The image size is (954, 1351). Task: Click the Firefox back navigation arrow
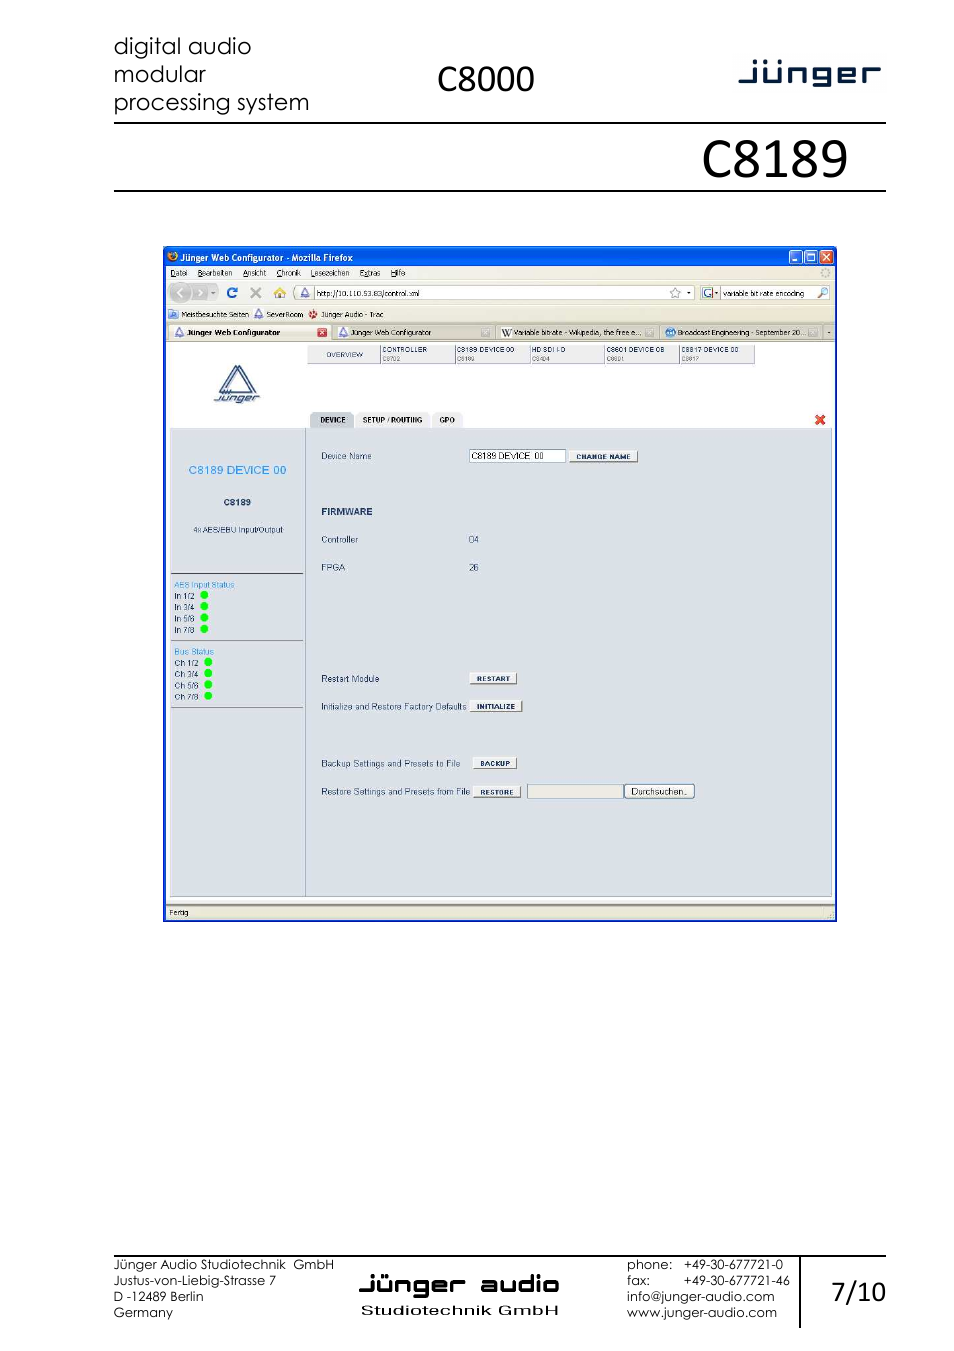(180, 293)
